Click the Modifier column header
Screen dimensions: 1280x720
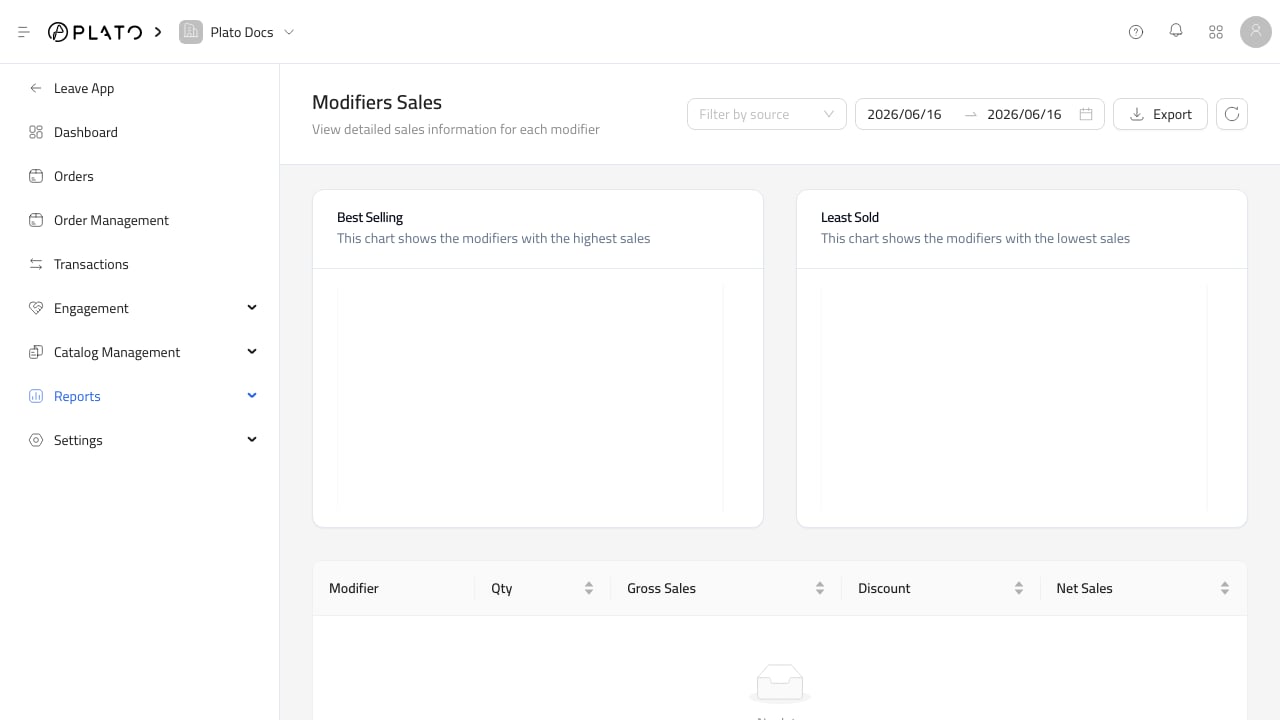pyautogui.click(x=354, y=588)
